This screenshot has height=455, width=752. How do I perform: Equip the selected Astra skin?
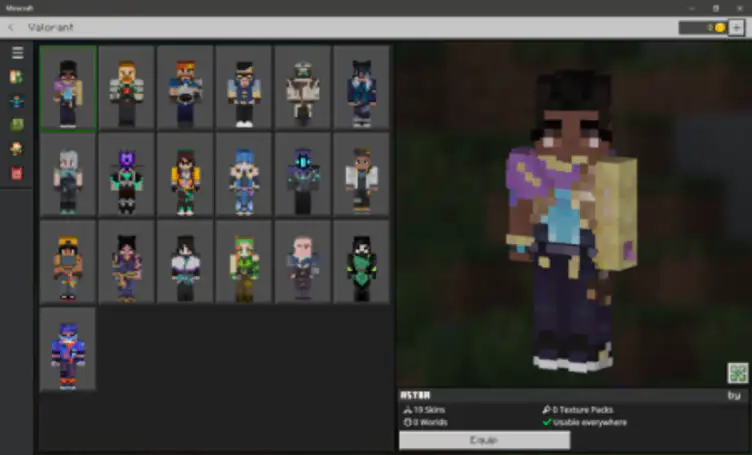click(x=484, y=440)
